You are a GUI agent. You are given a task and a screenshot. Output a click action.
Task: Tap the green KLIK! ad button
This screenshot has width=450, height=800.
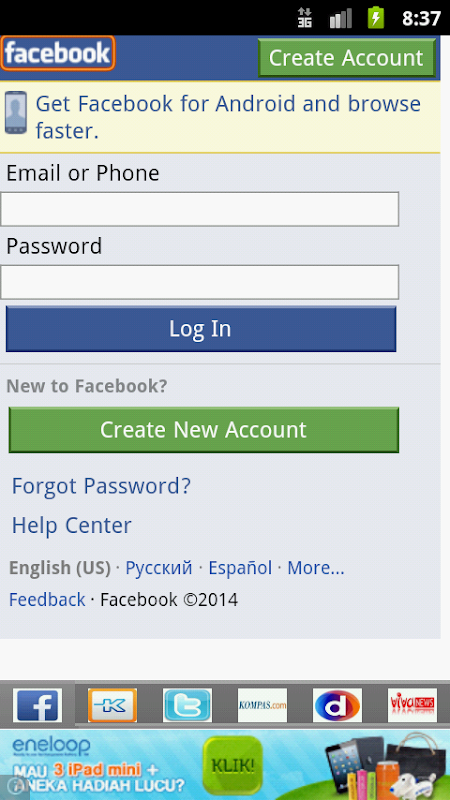[x=232, y=765]
